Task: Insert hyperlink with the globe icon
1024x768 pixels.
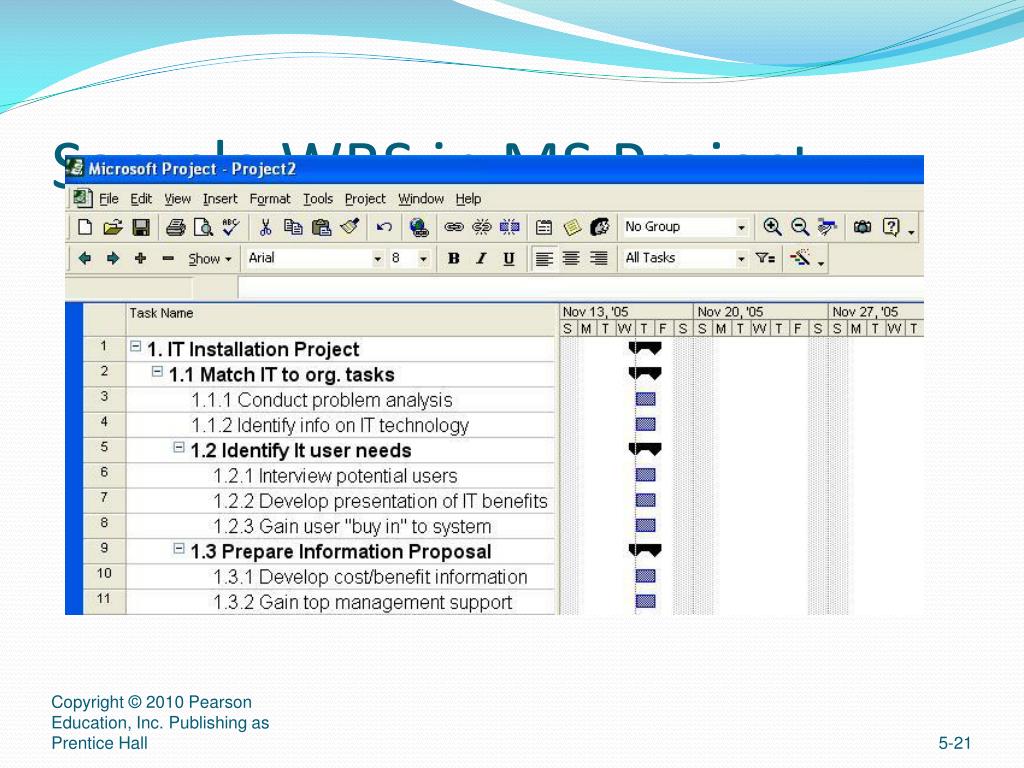Action: 419,227
